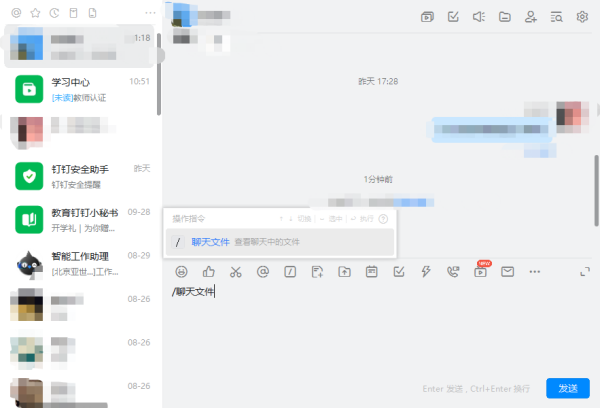600x408 pixels.
Task: Open the live video icon with new badge
Action: click(481, 271)
